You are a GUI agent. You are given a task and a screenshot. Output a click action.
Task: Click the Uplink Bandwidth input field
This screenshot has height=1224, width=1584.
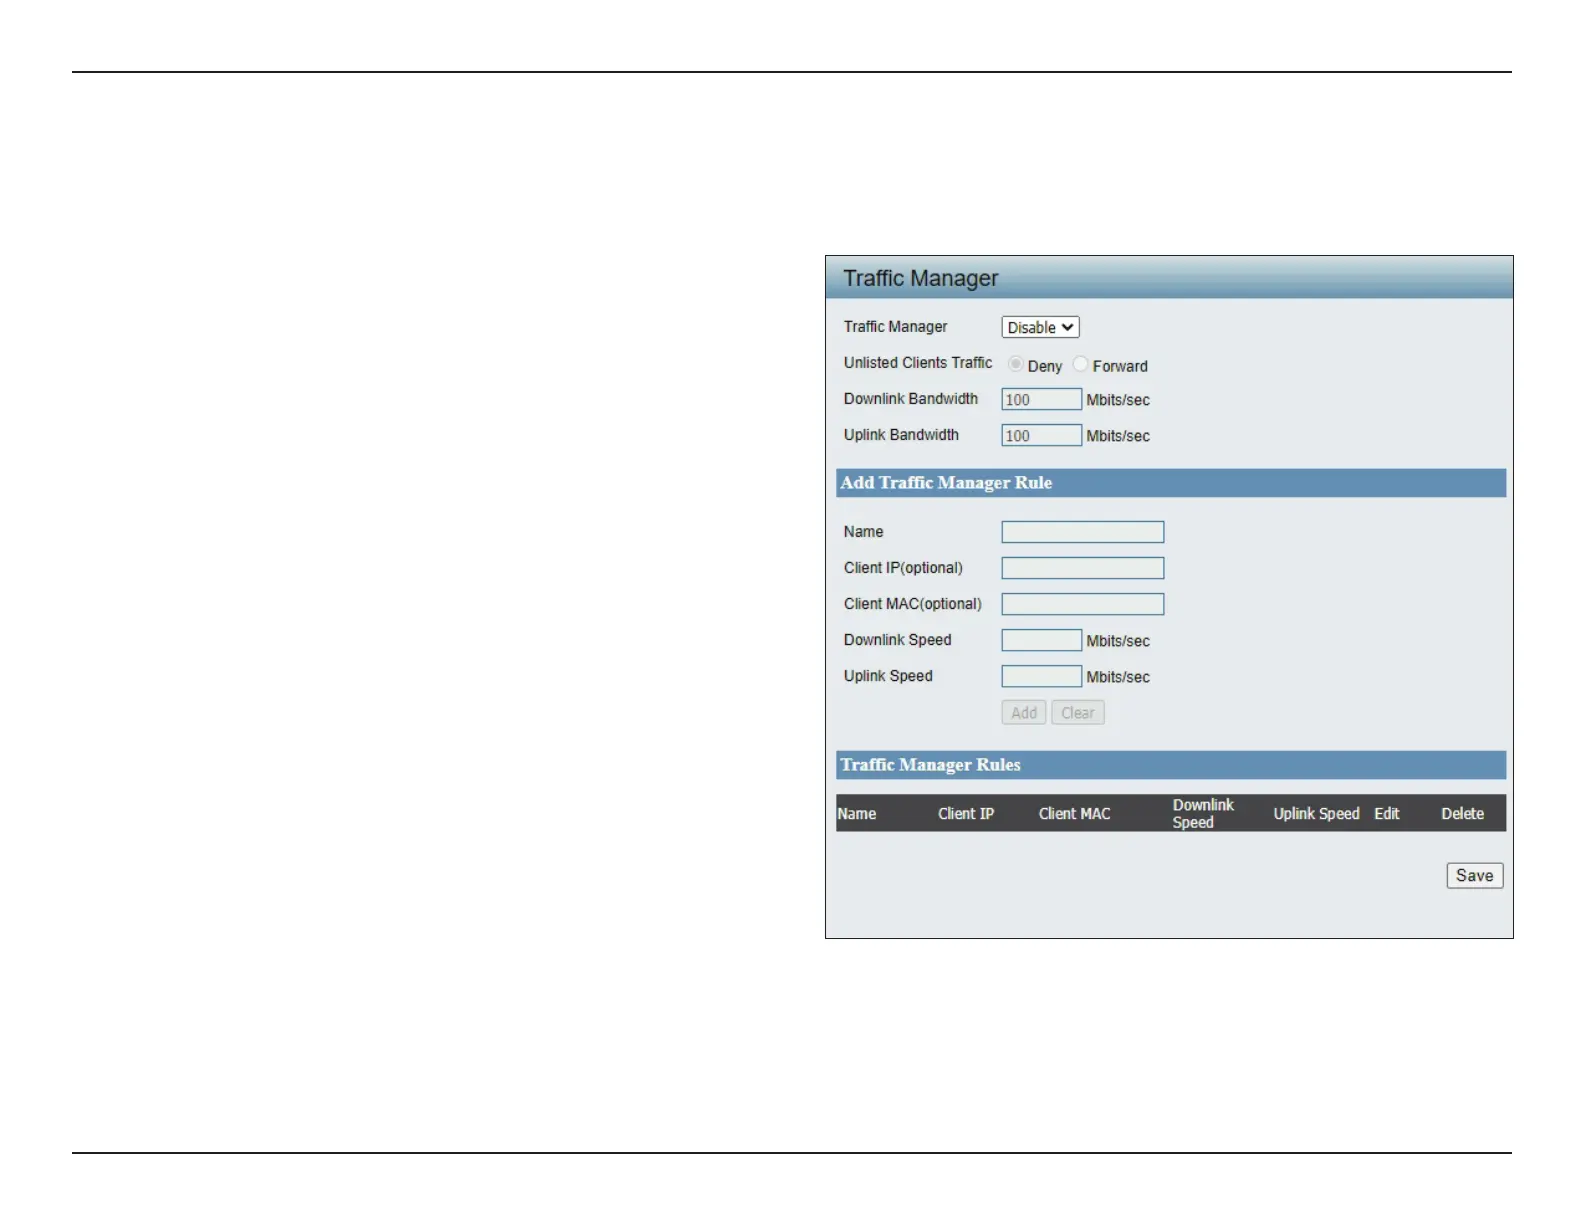pos(1041,435)
